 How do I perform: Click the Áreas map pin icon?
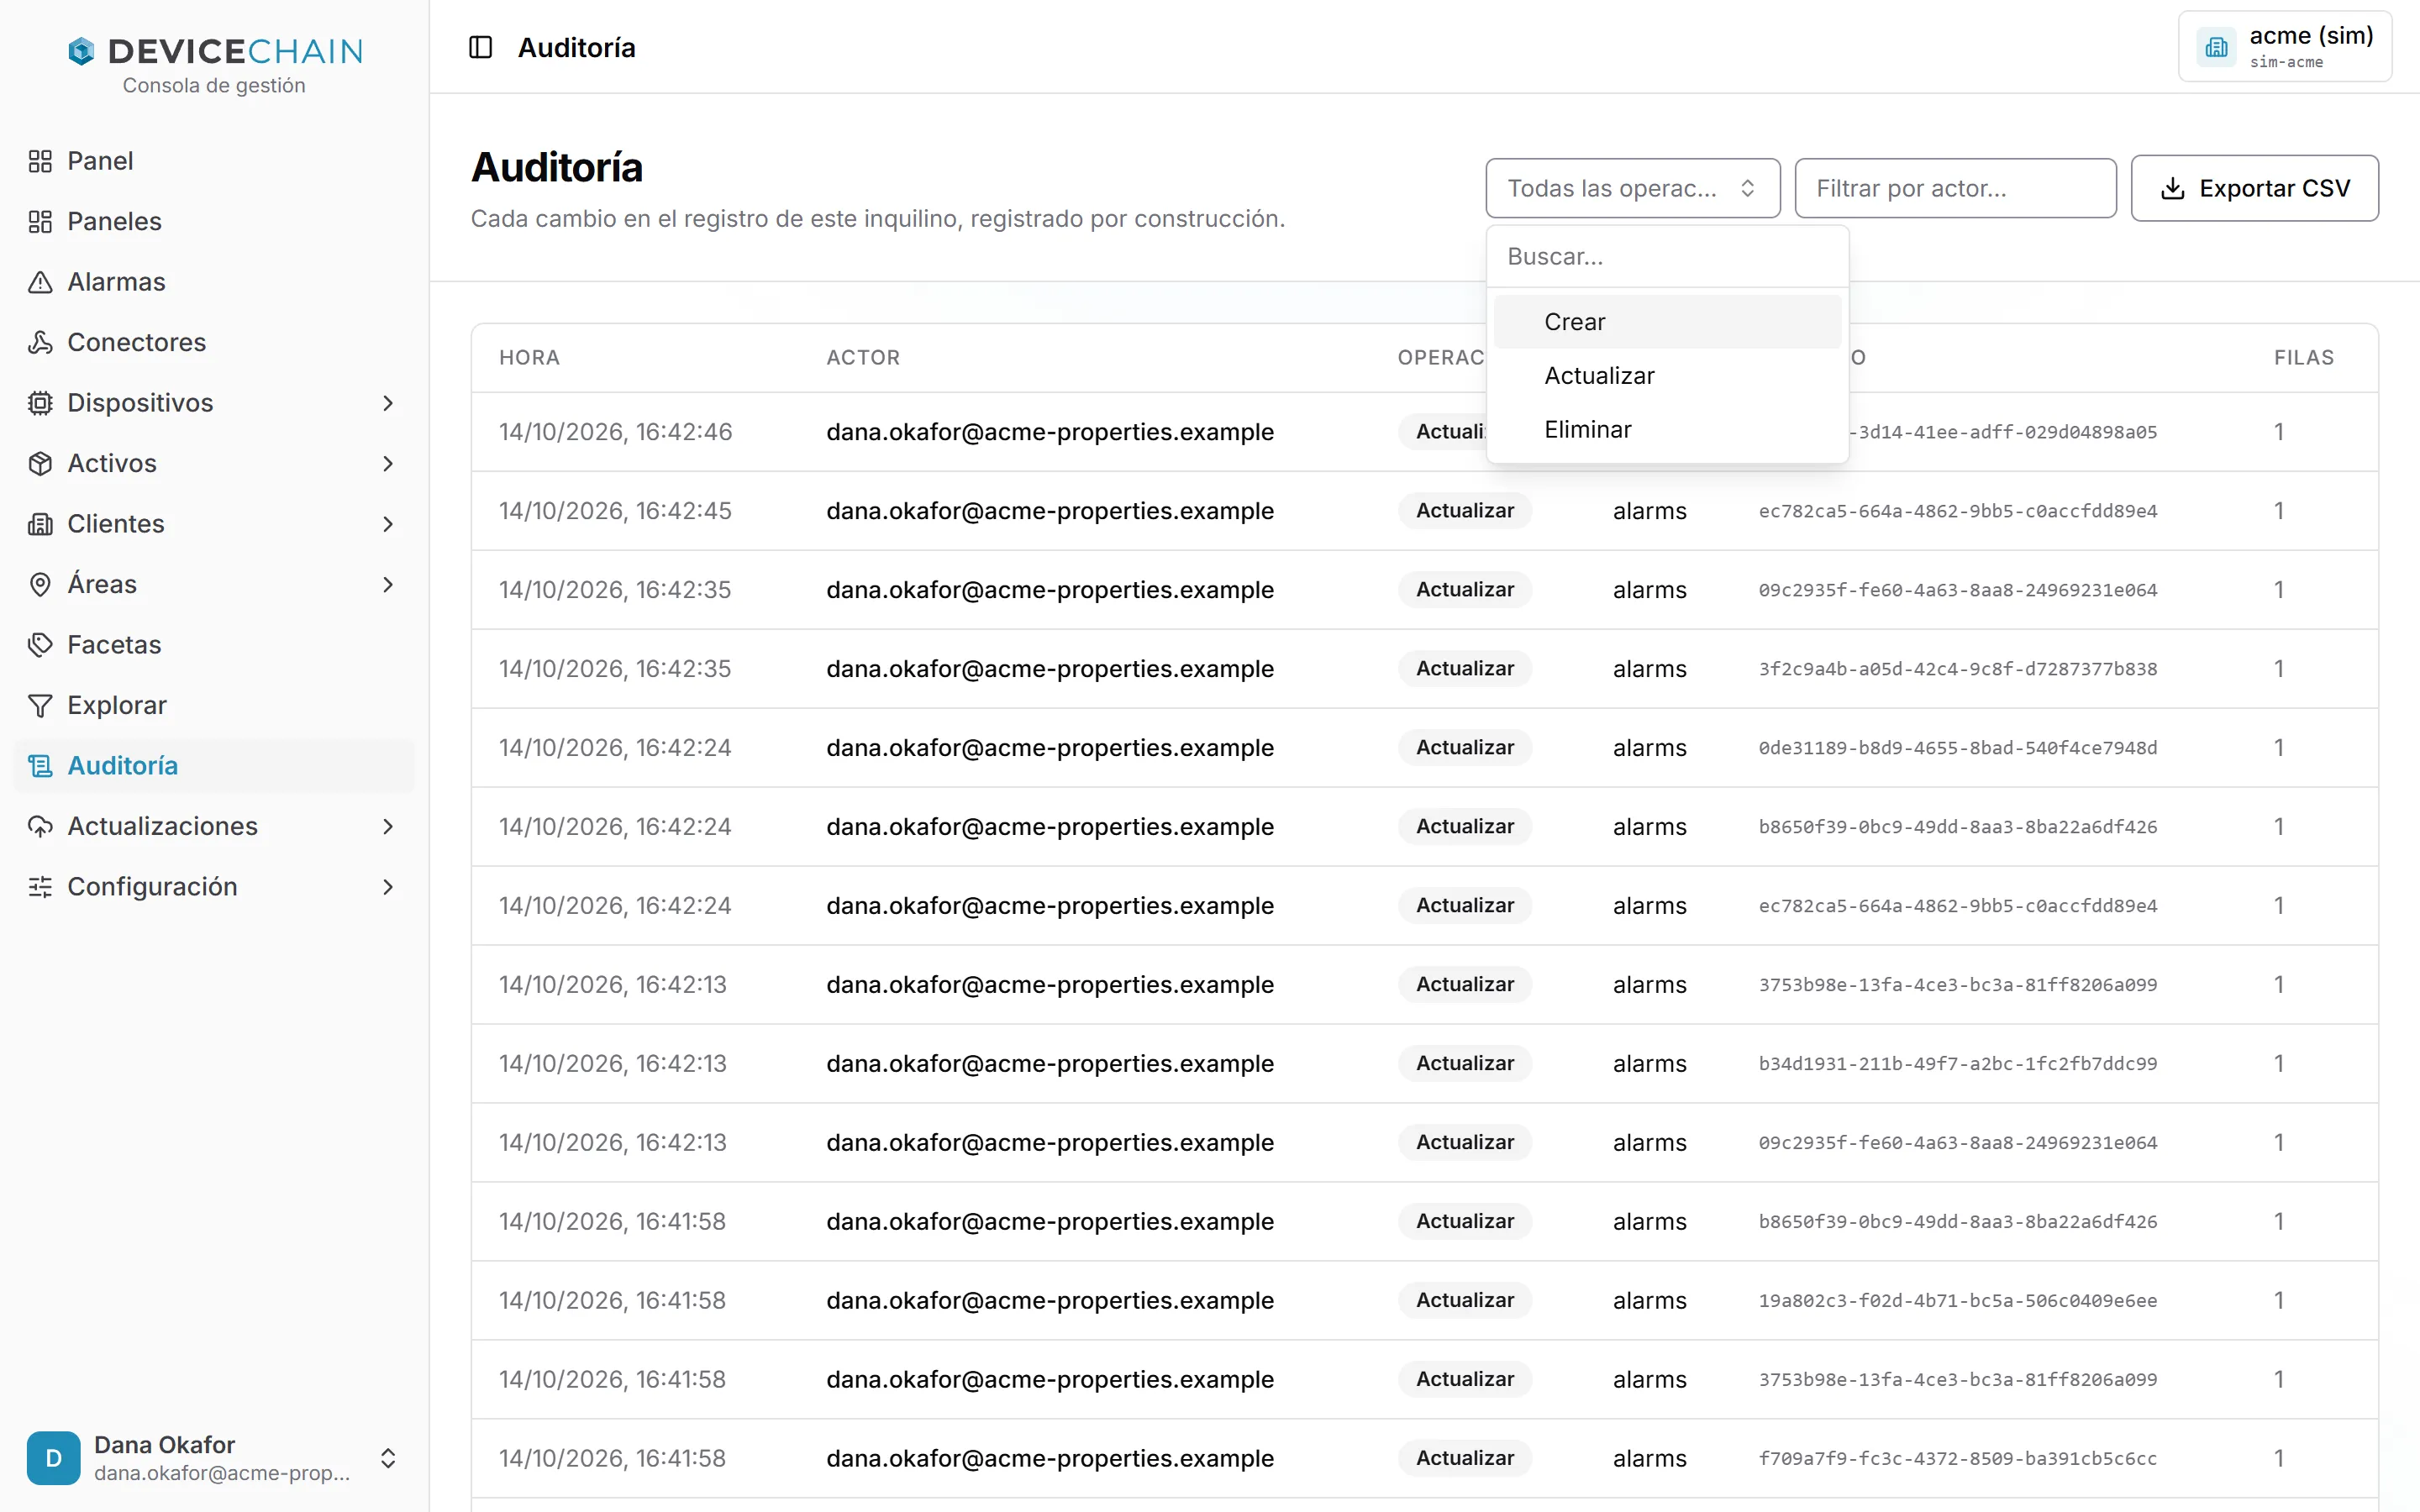pos(40,585)
